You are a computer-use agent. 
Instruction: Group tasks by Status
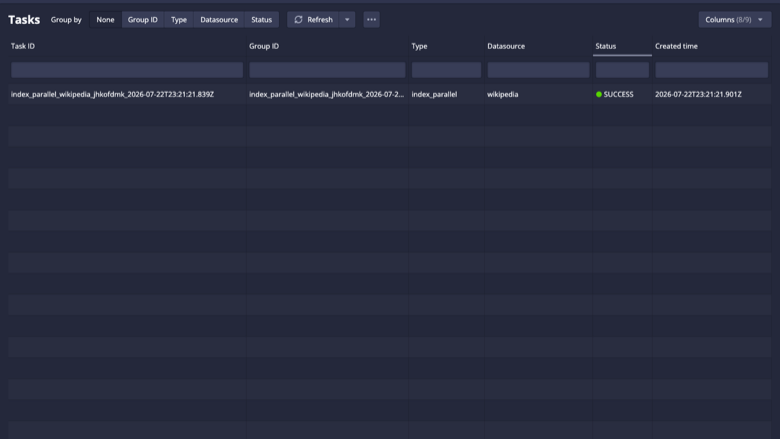(x=262, y=19)
